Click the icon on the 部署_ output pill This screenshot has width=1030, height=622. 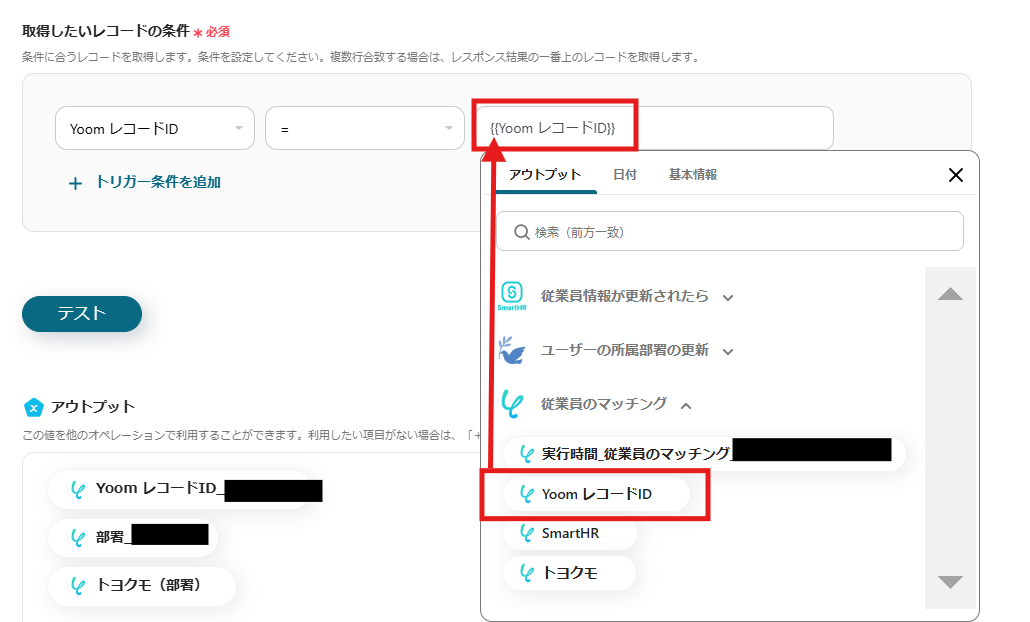76,537
